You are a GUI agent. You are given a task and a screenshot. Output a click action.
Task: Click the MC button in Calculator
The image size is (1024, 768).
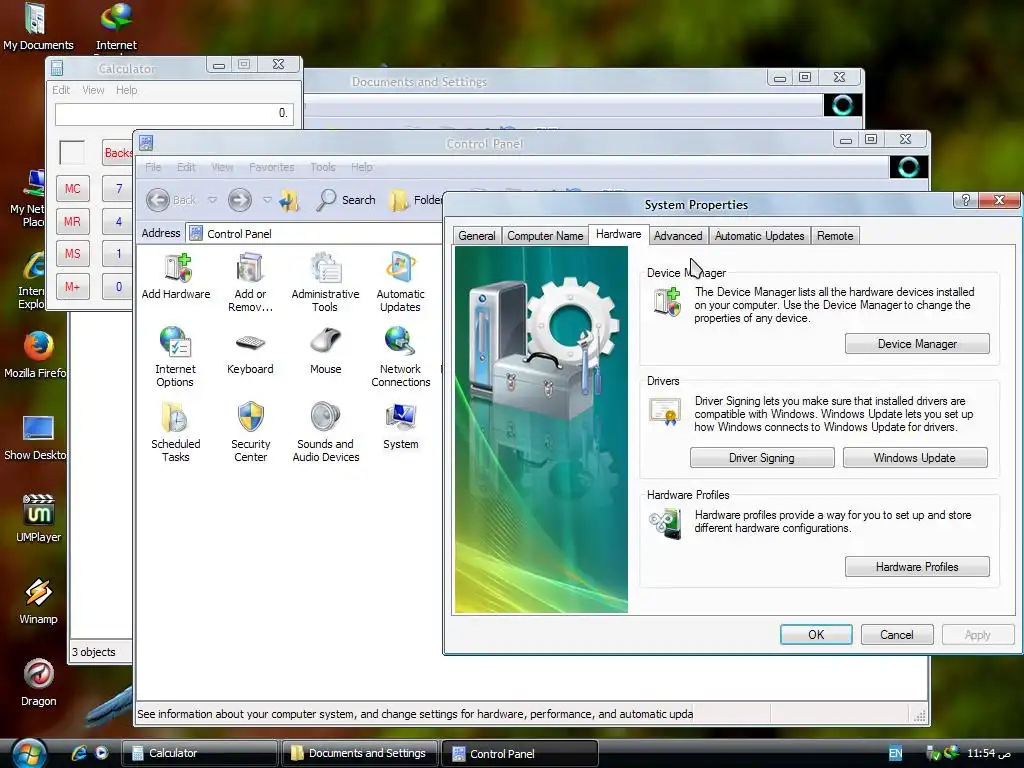point(72,189)
